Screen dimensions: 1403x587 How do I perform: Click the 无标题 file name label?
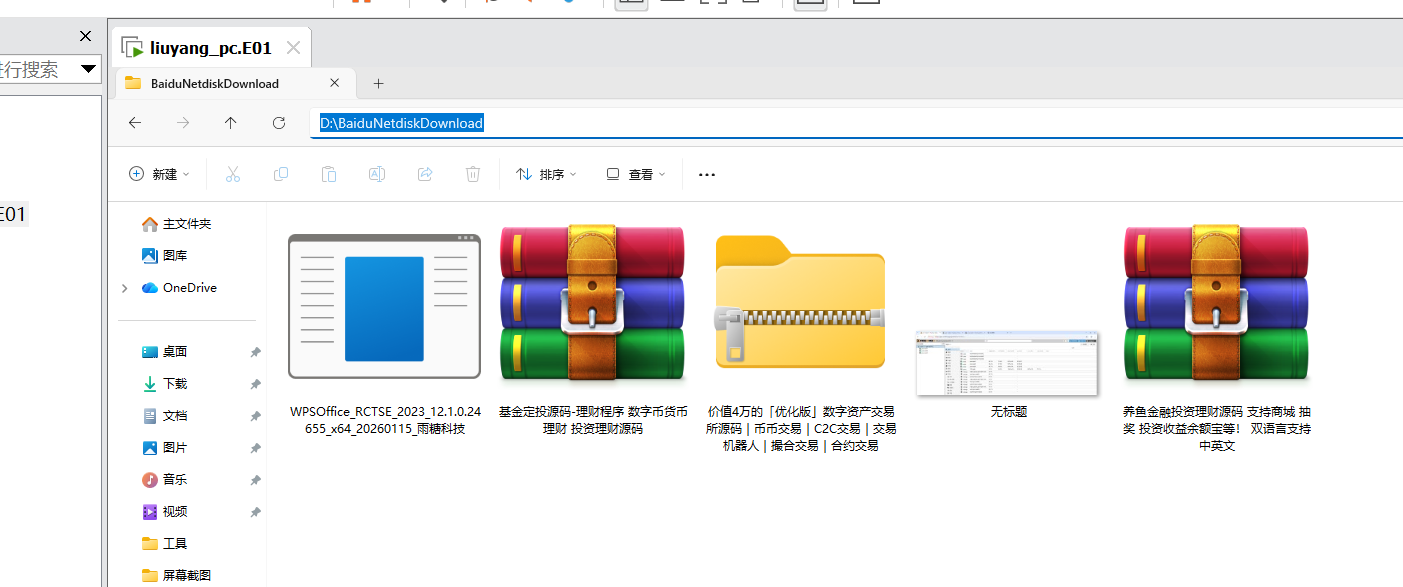pos(1008,412)
